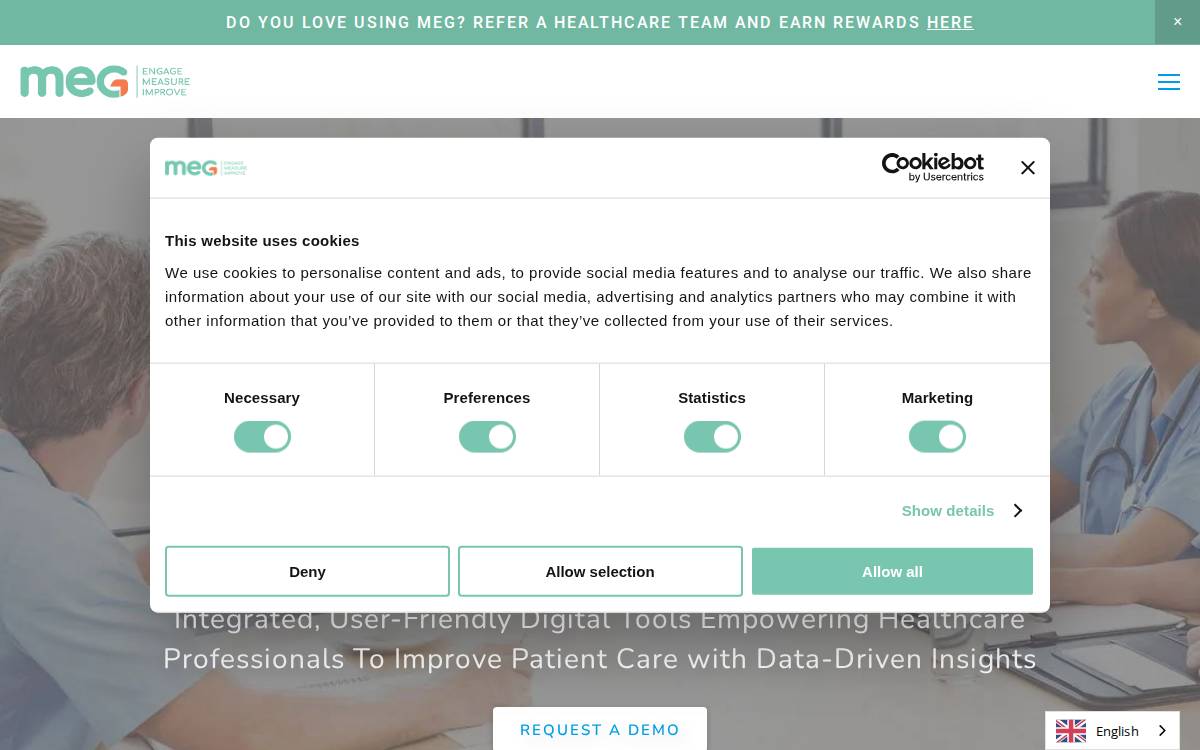Turn off the Statistics cookies switch

(712, 437)
